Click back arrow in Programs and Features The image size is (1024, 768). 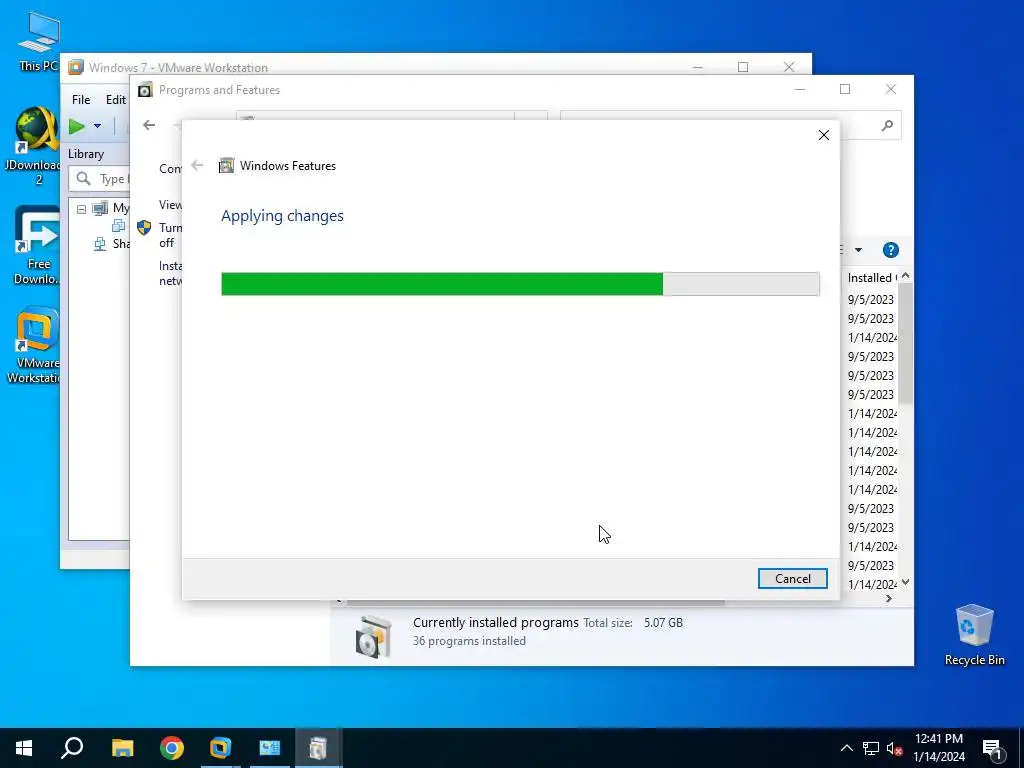(x=149, y=125)
